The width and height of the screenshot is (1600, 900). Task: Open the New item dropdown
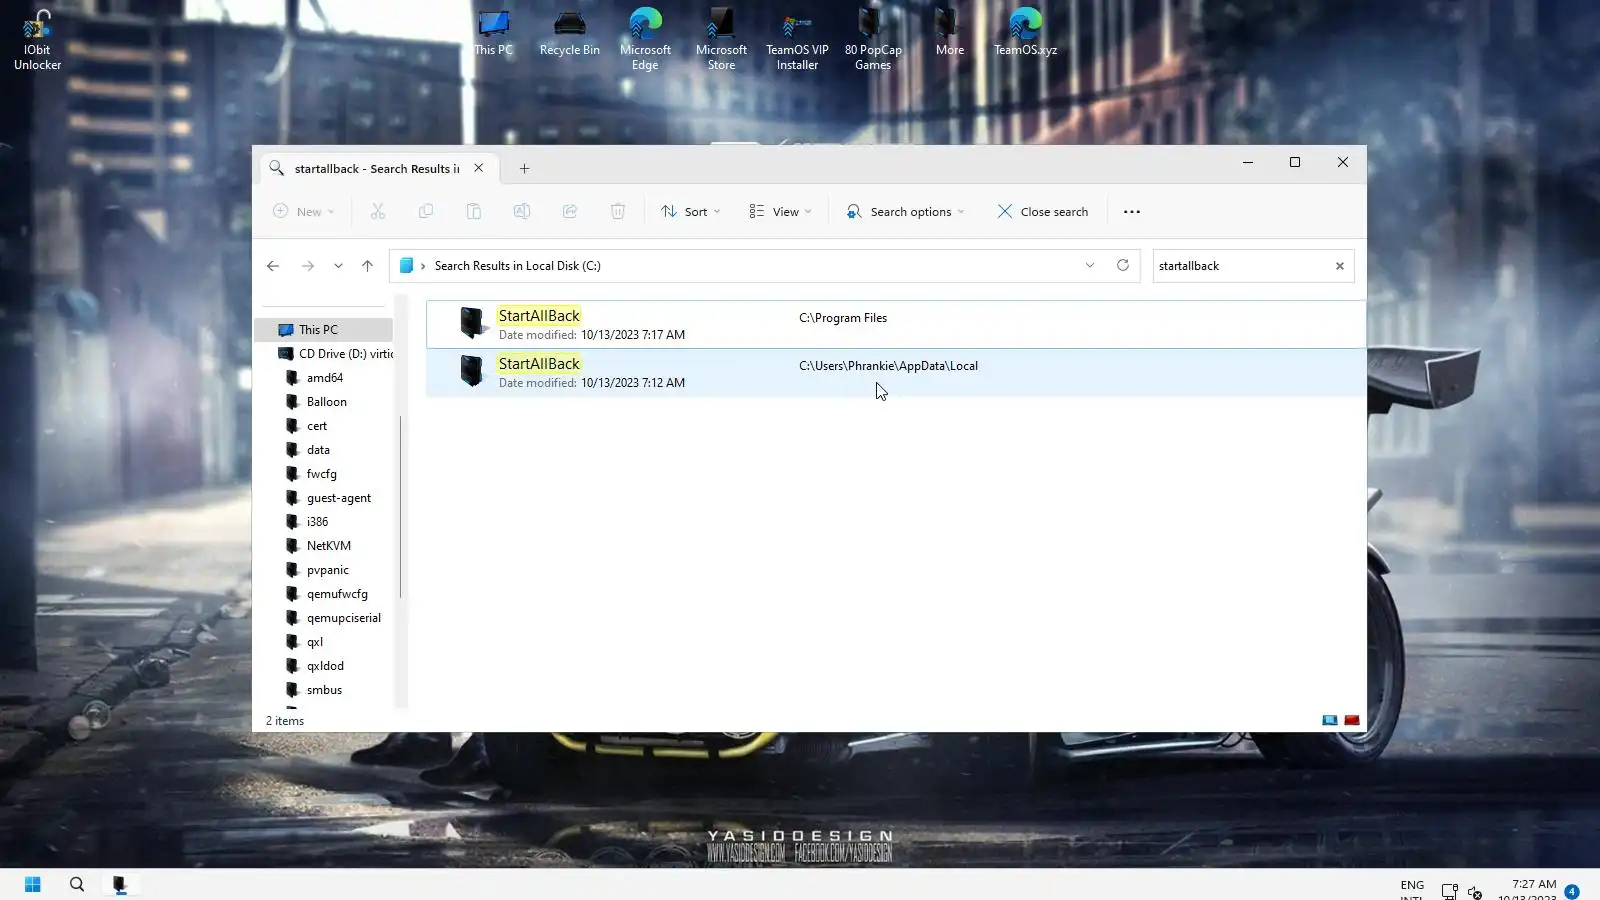point(304,211)
